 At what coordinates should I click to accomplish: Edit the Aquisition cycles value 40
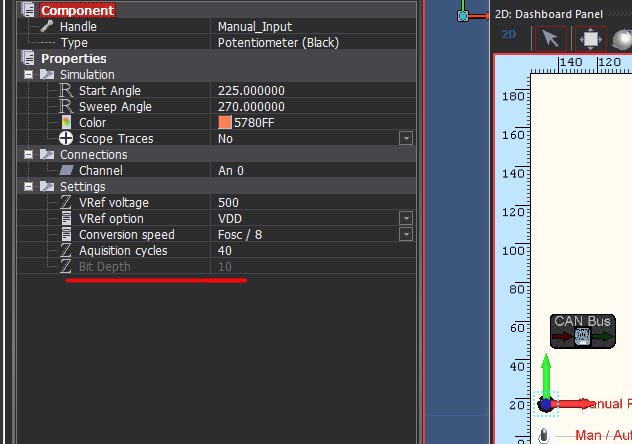click(225, 251)
